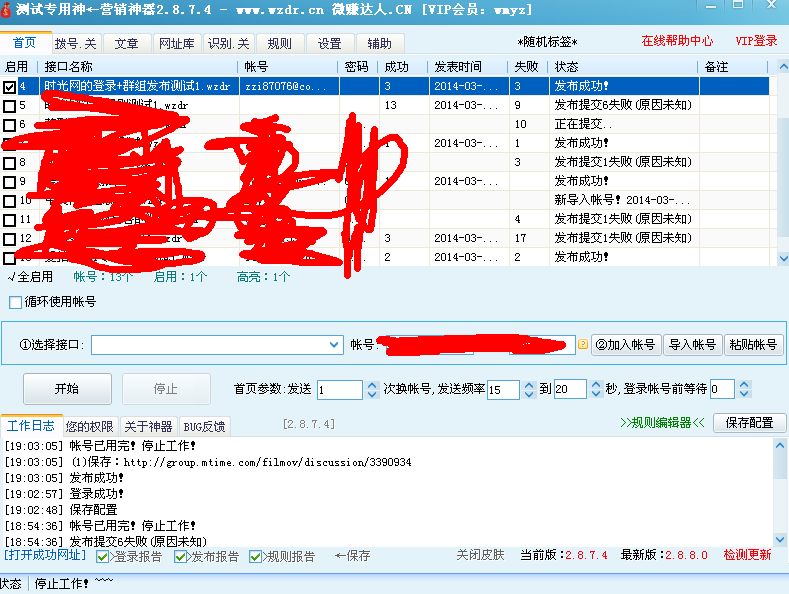This screenshot has height=594, width=789.
Task: Sort by the 状态 column header
Action: tap(622, 66)
